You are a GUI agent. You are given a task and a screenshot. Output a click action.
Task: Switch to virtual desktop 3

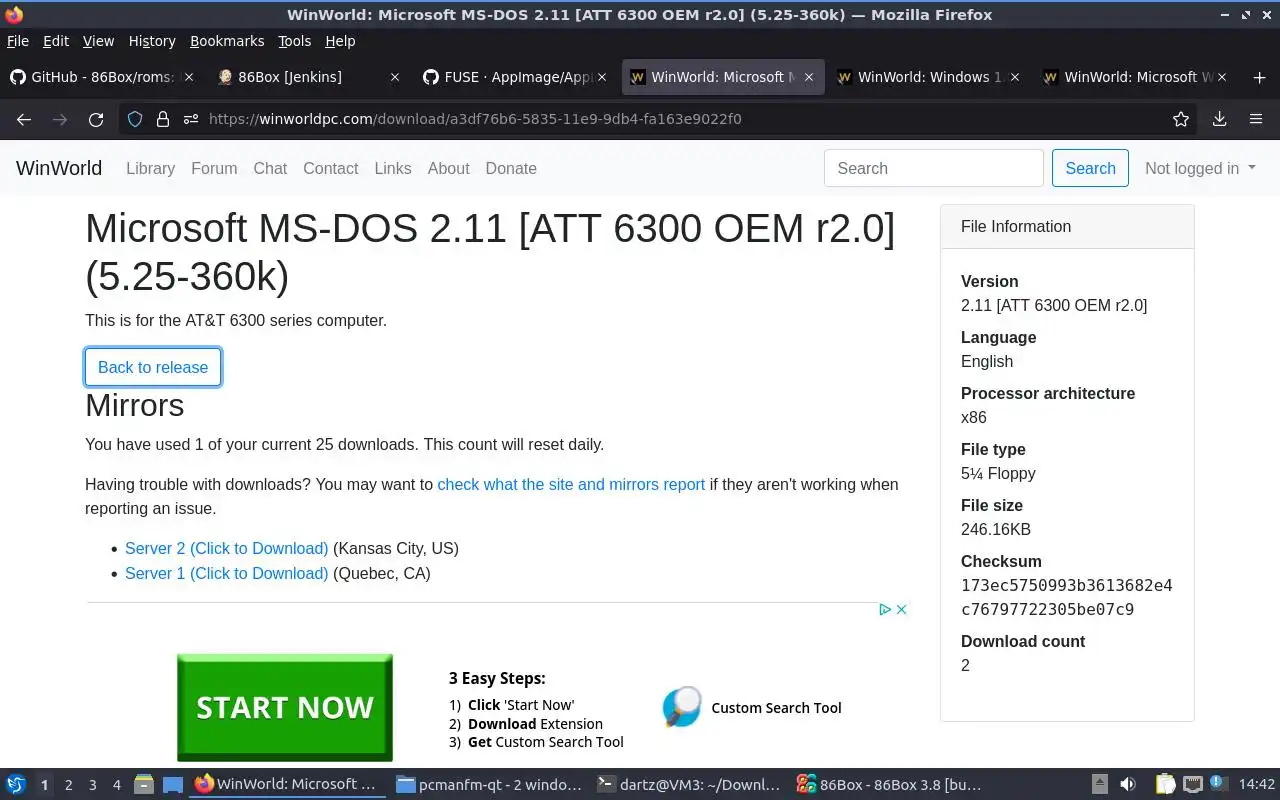click(92, 785)
